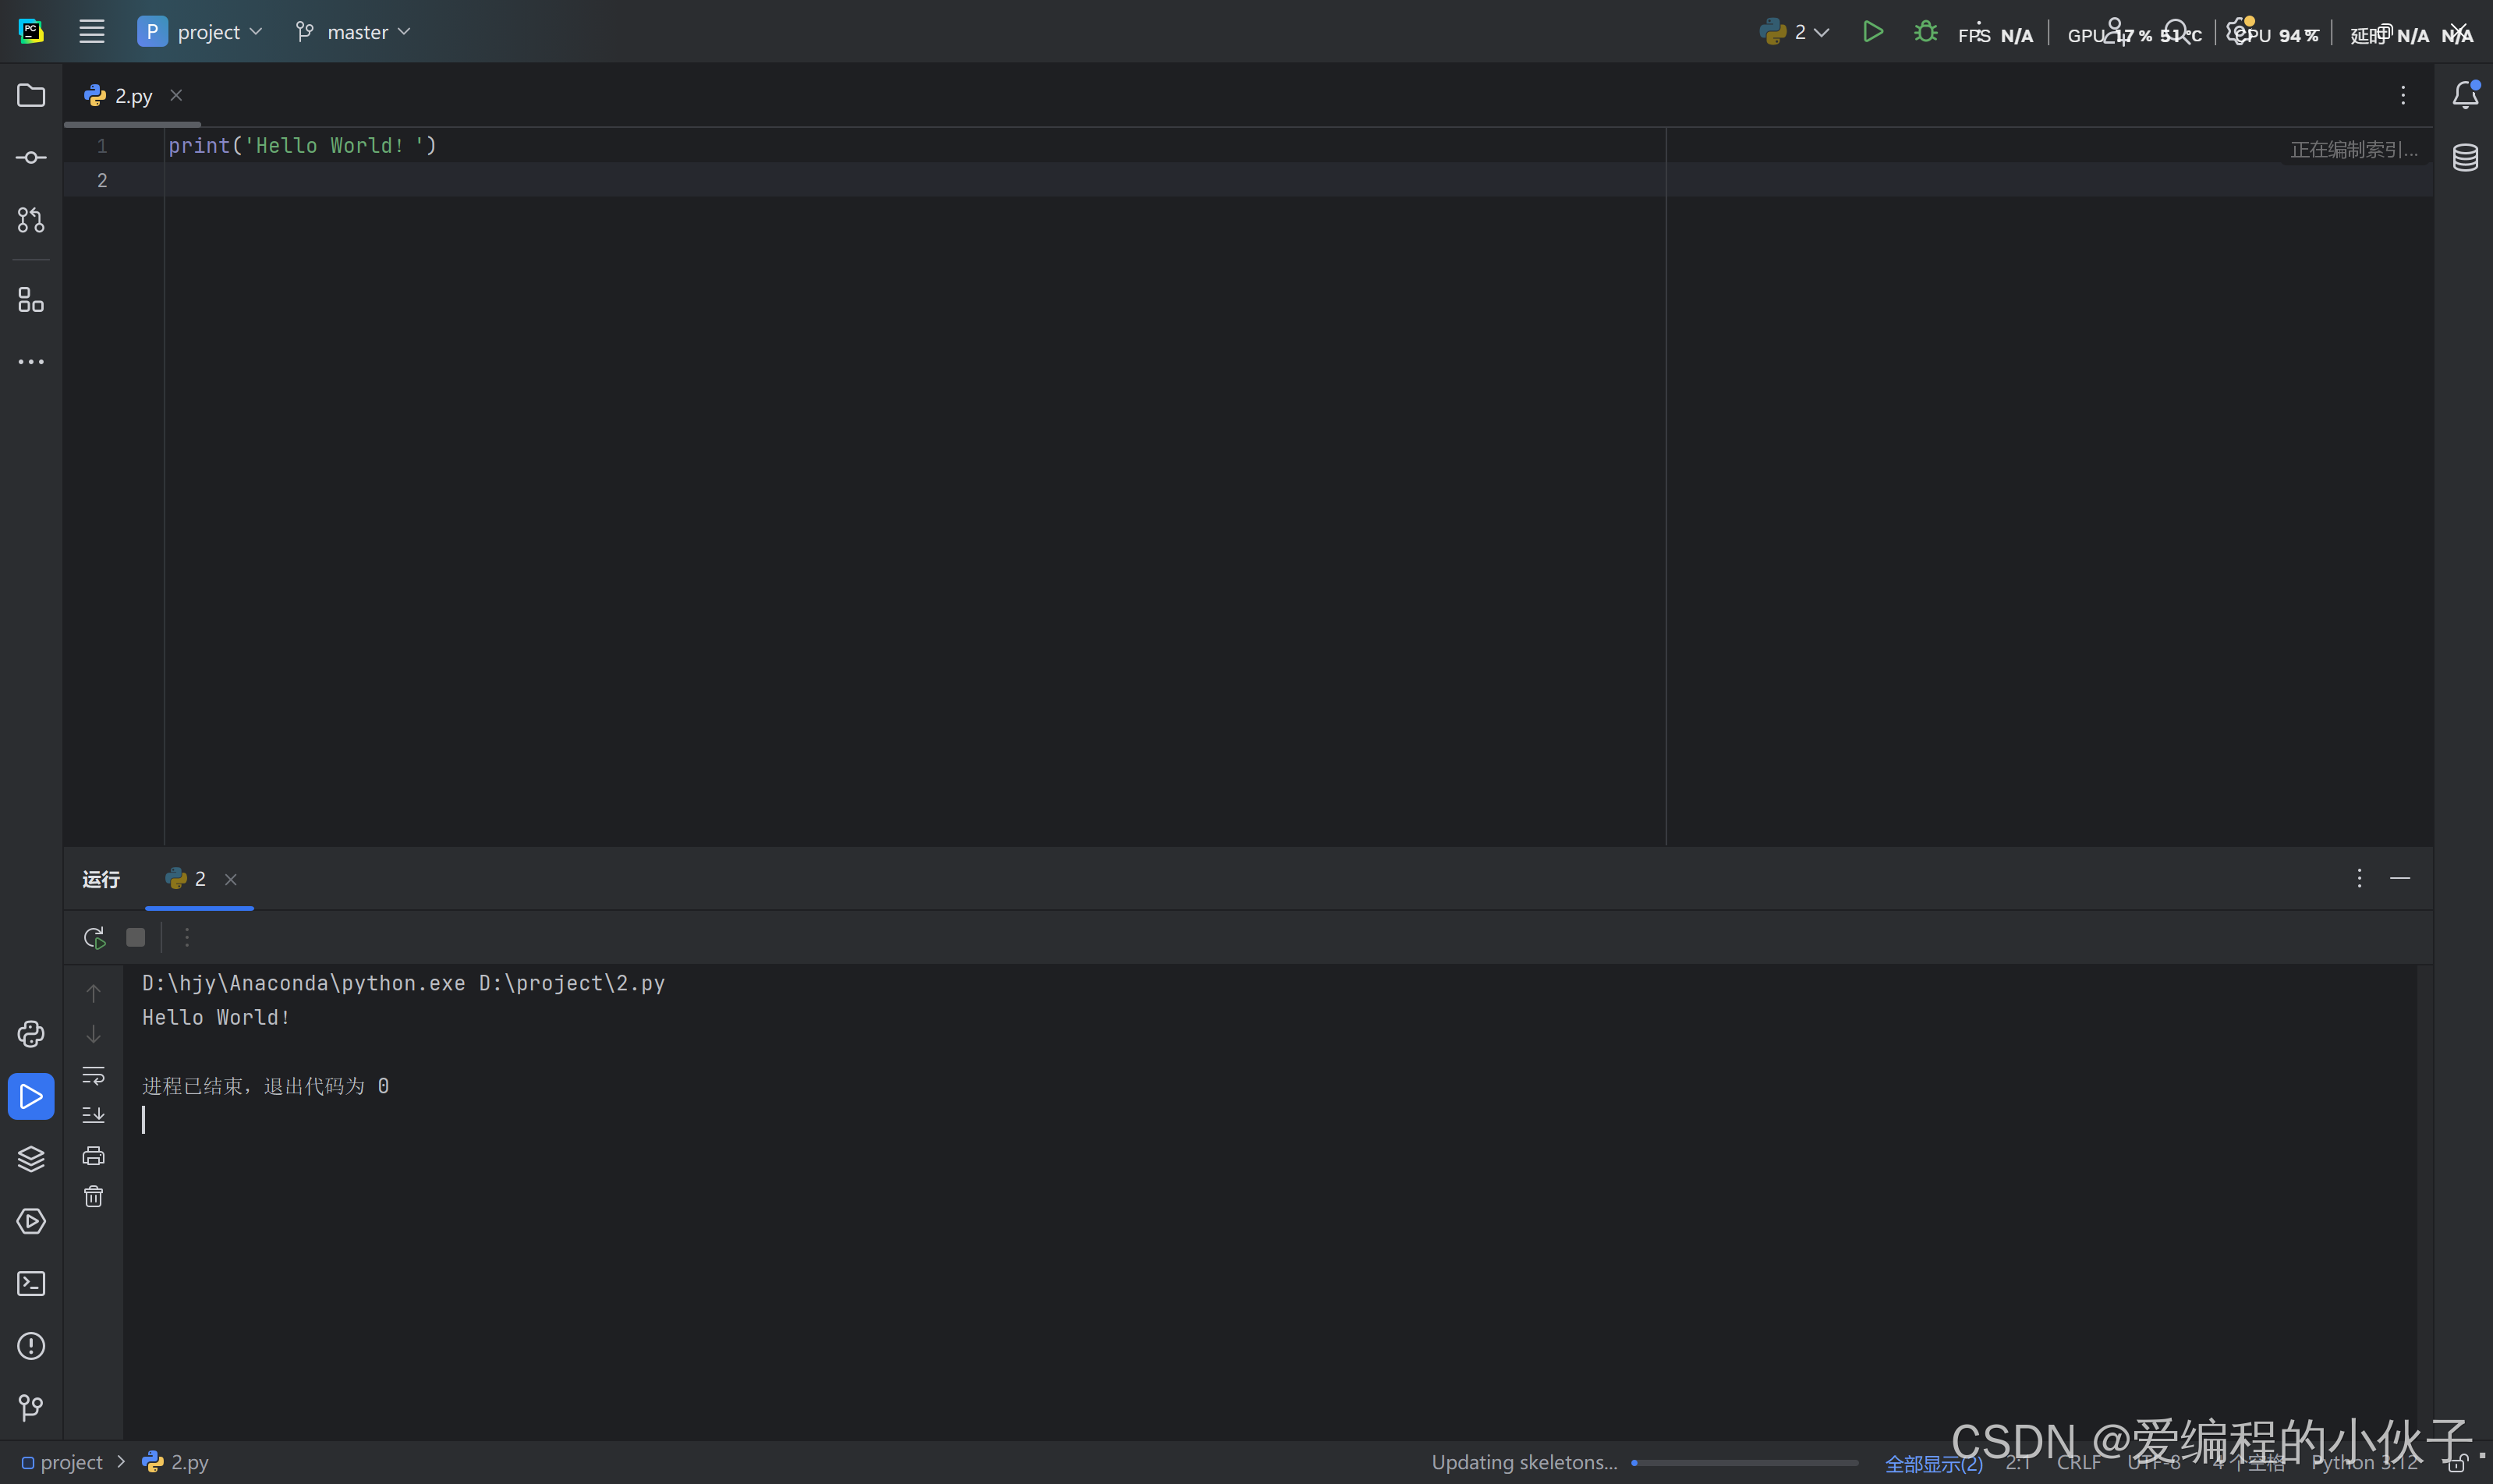Open the master branch dropdown

[x=353, y=32]
